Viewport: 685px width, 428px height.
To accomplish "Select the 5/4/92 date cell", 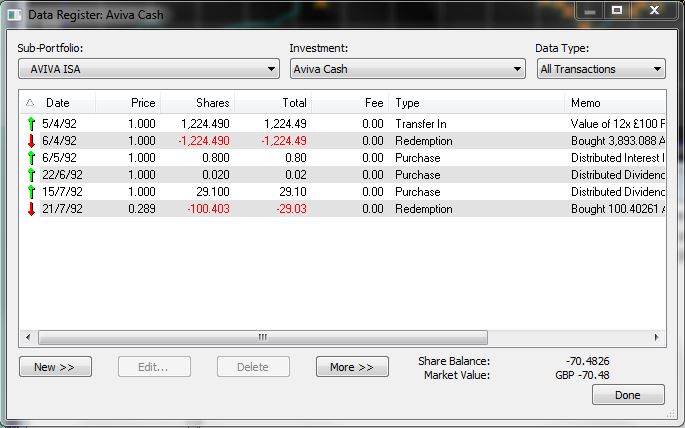I will pos(59,124).
